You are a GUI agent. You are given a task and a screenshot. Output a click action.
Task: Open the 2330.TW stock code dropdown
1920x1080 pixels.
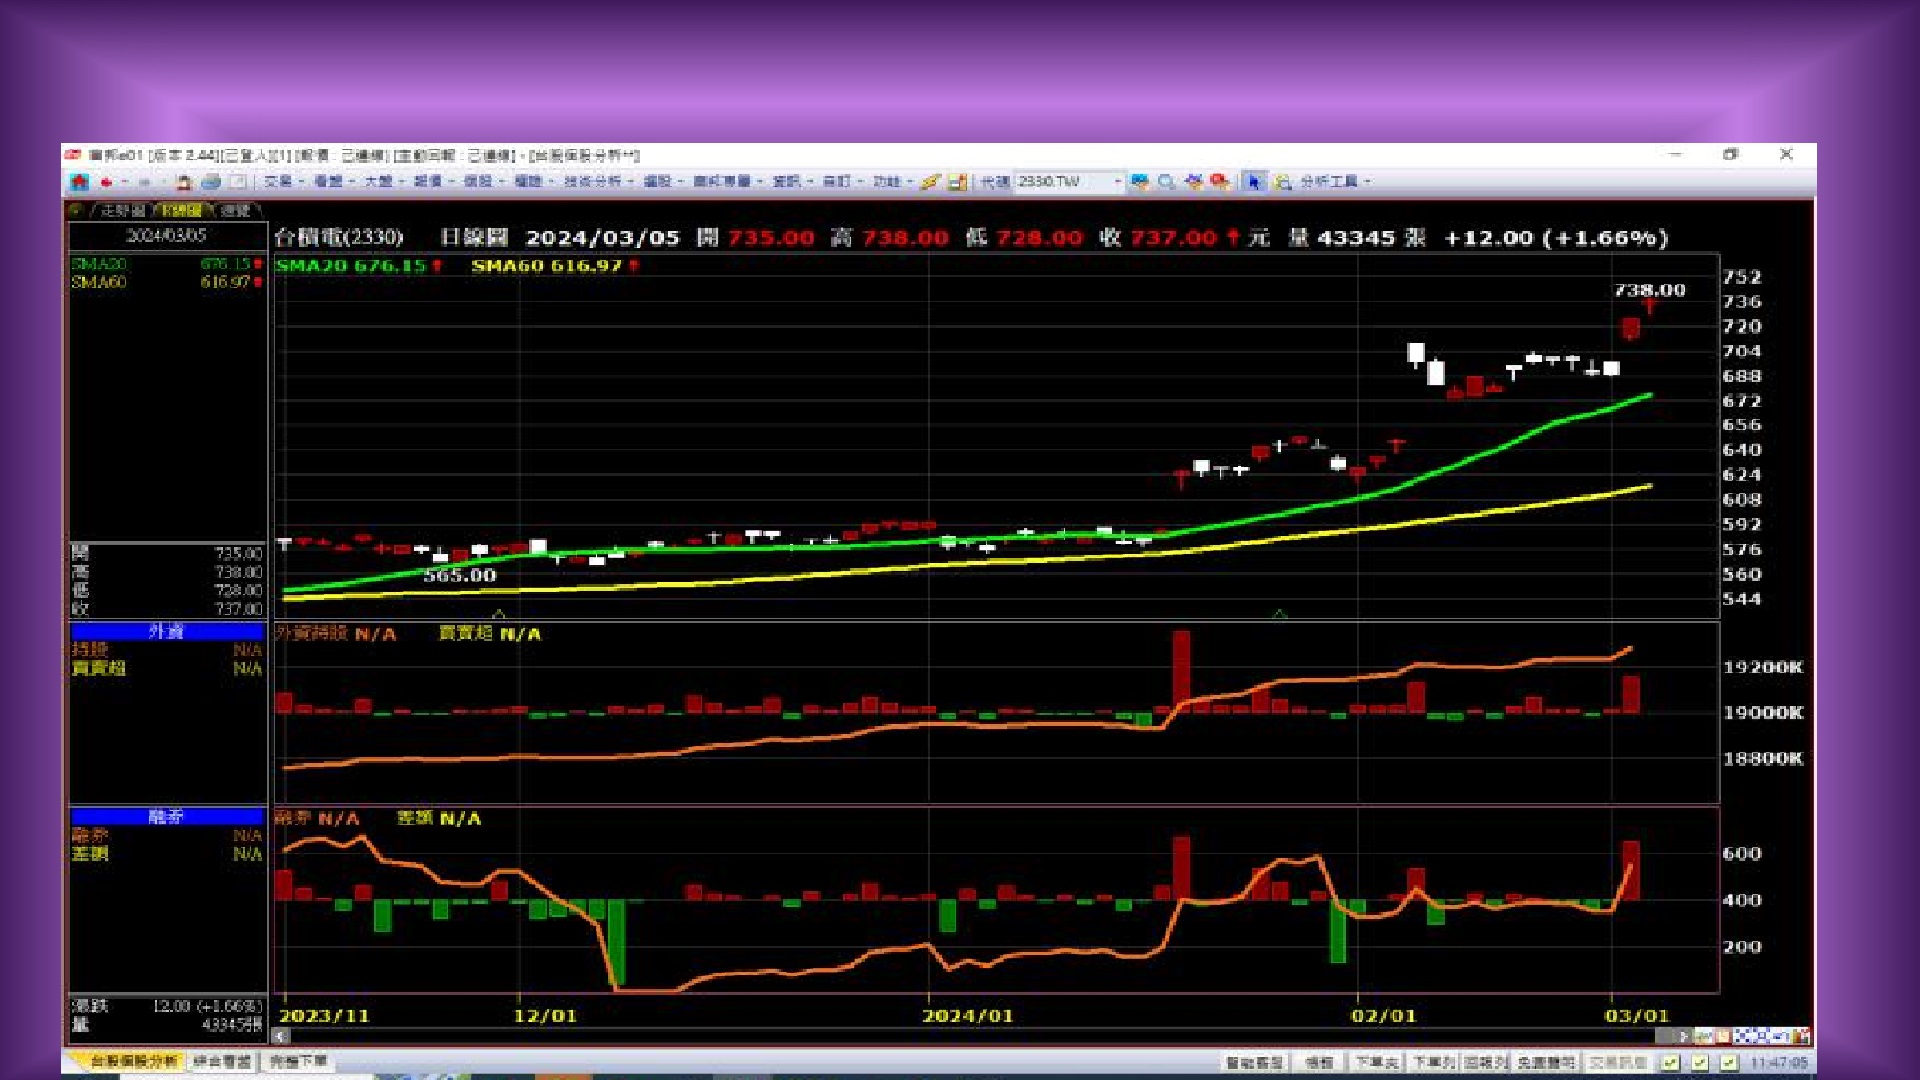1118,182
